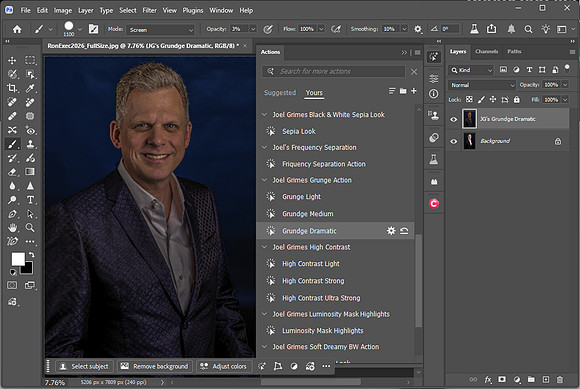Open the Search icon in options bar
Image resolution: width=580 pixels, height=389 pixels.
(529, 29)
